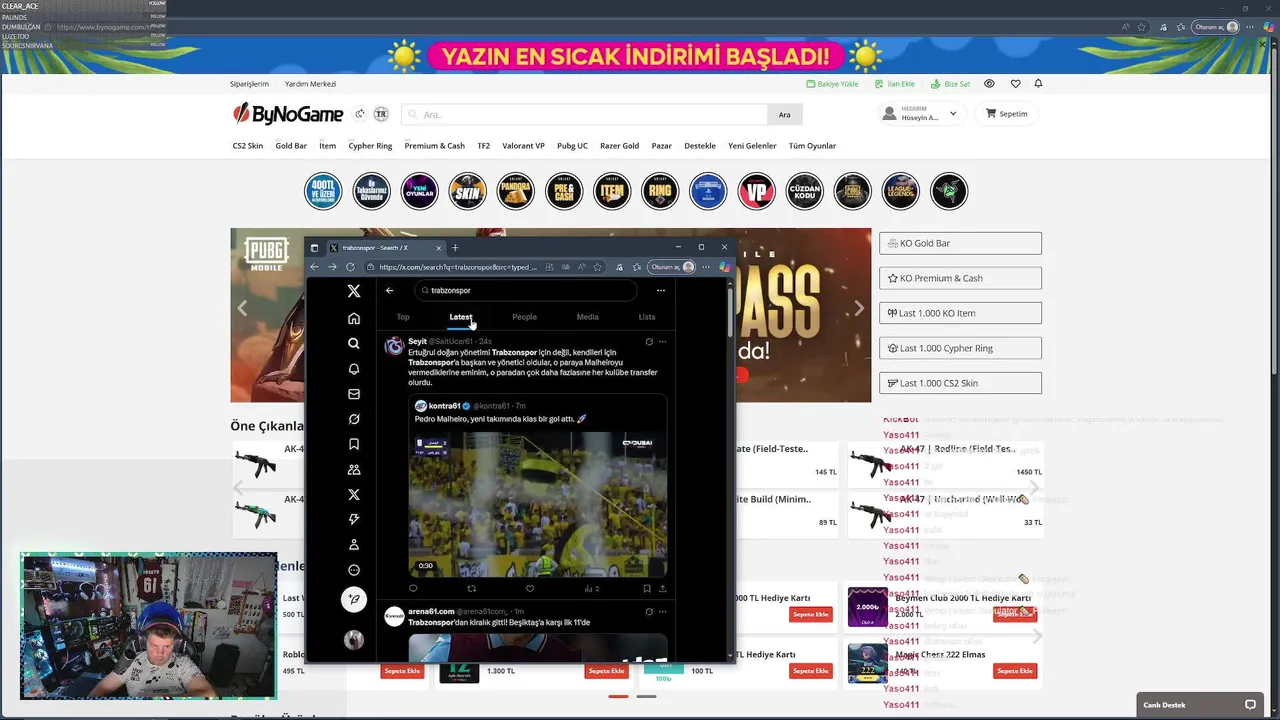This screenshot has height=720, width=1280.
Task: Share Seyit's tweet
Action: pyautogui.click(x=662, y=589)
